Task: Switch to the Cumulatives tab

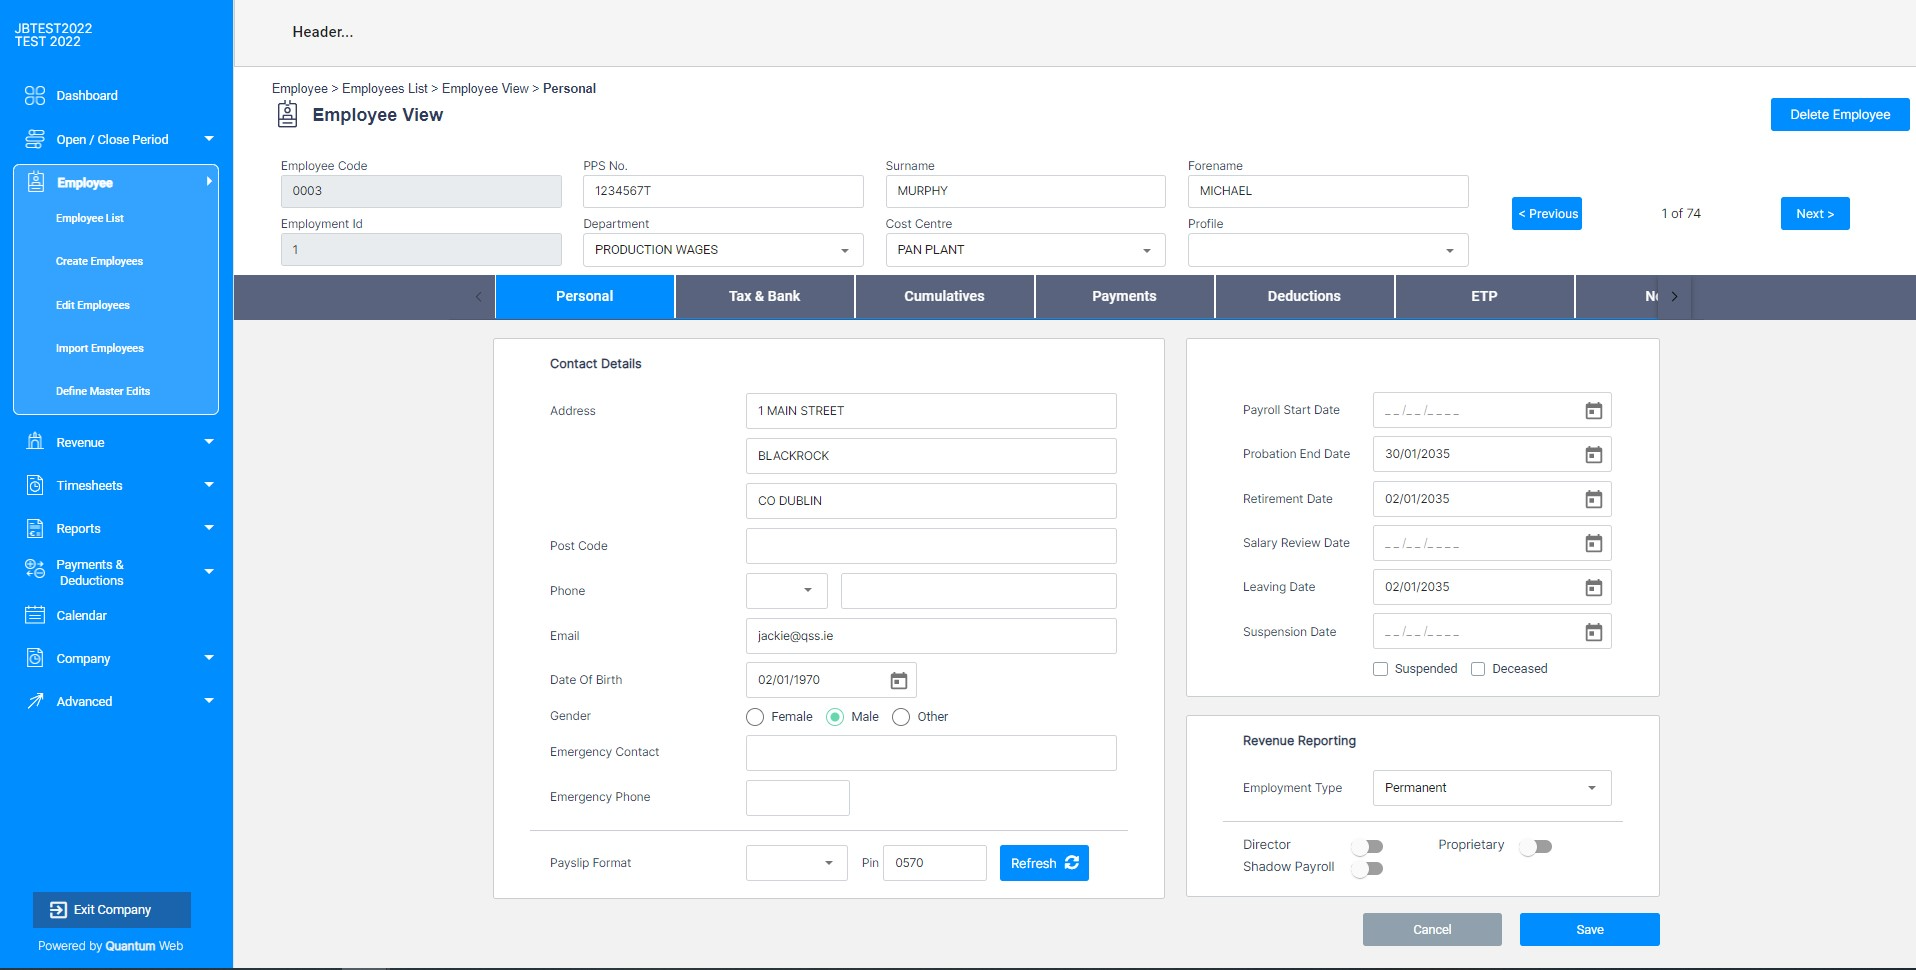Action: 944,297
